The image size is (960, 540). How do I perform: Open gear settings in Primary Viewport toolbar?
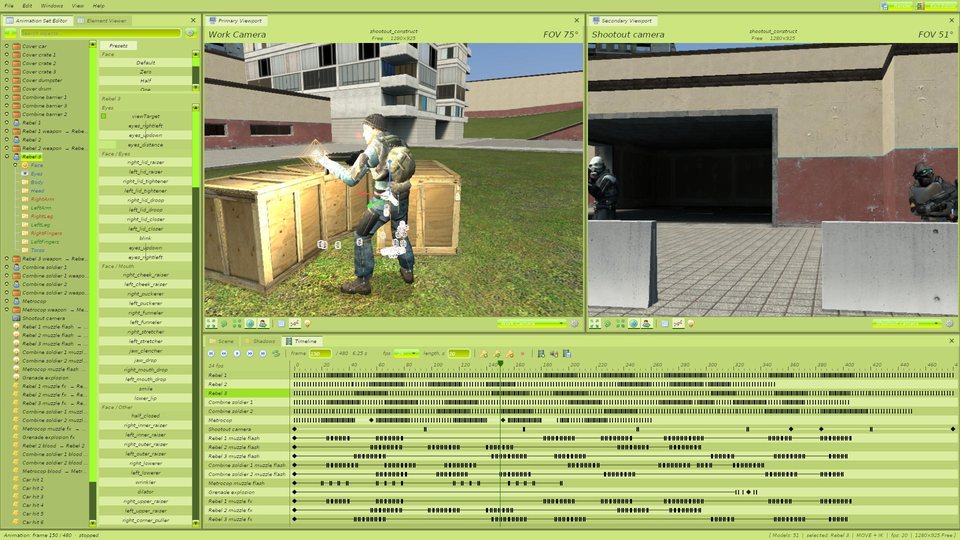tap(574, 324)
